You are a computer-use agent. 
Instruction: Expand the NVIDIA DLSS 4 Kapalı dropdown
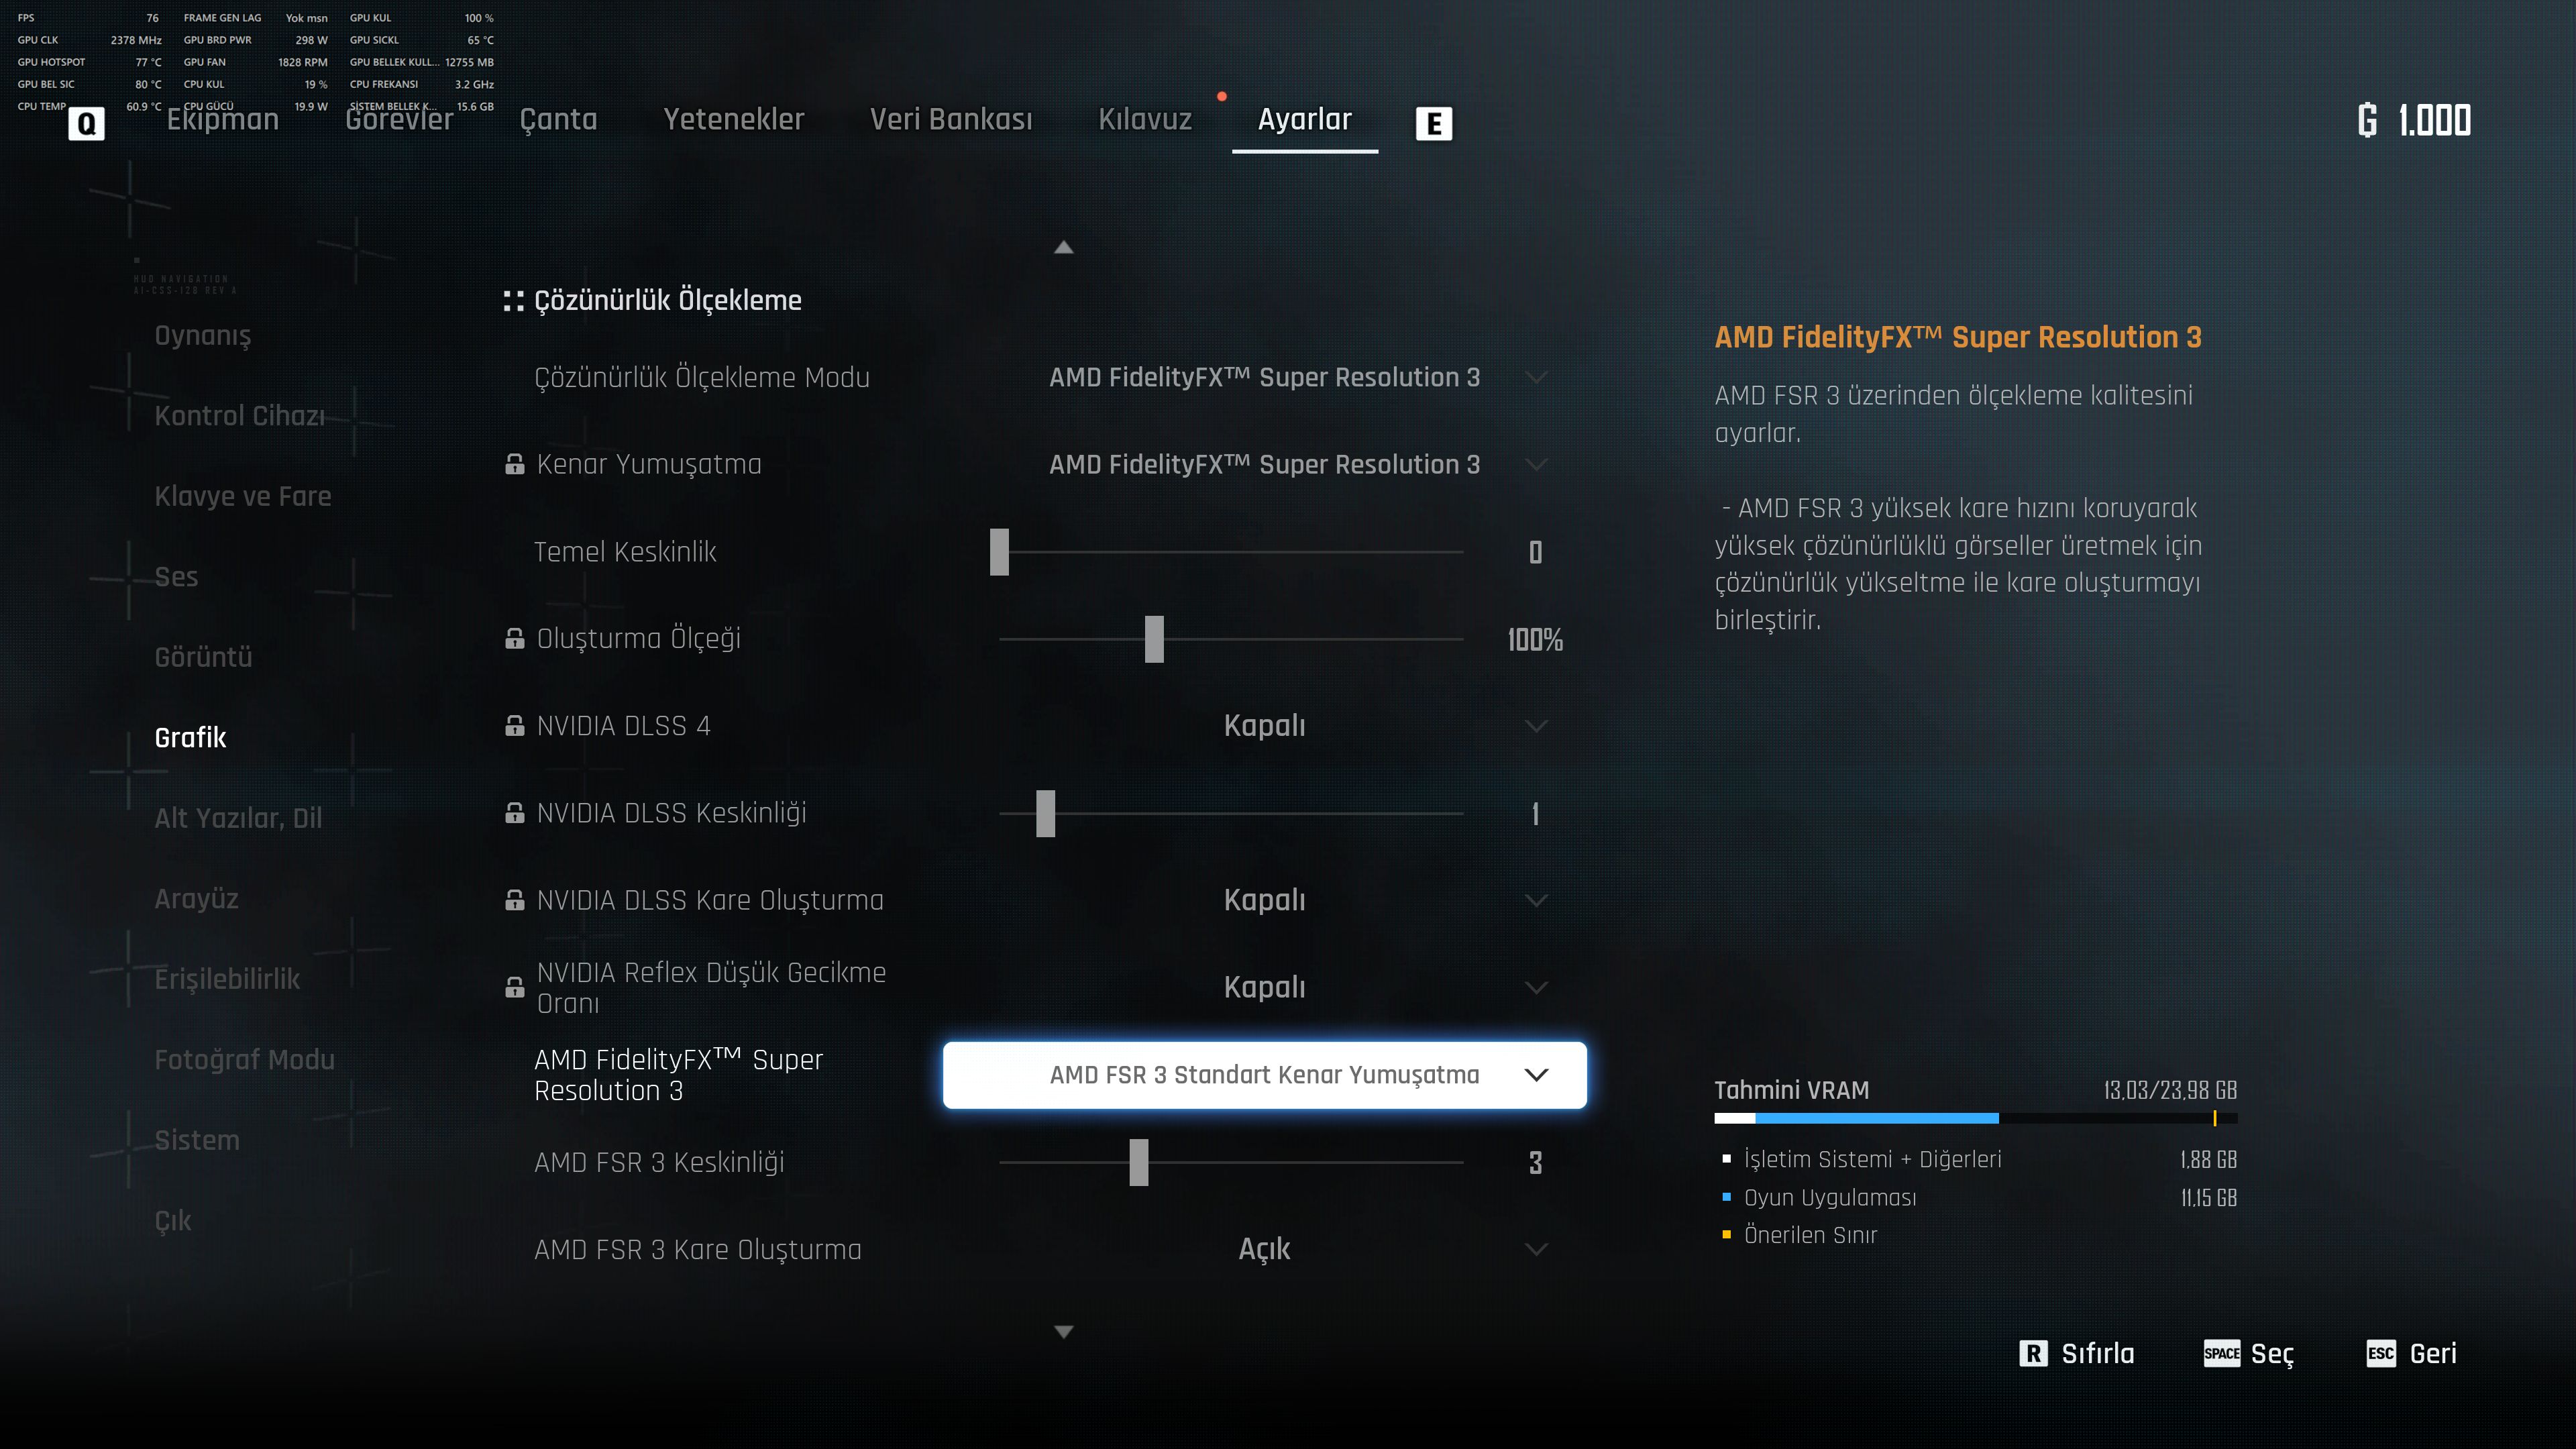(1536, 726)
